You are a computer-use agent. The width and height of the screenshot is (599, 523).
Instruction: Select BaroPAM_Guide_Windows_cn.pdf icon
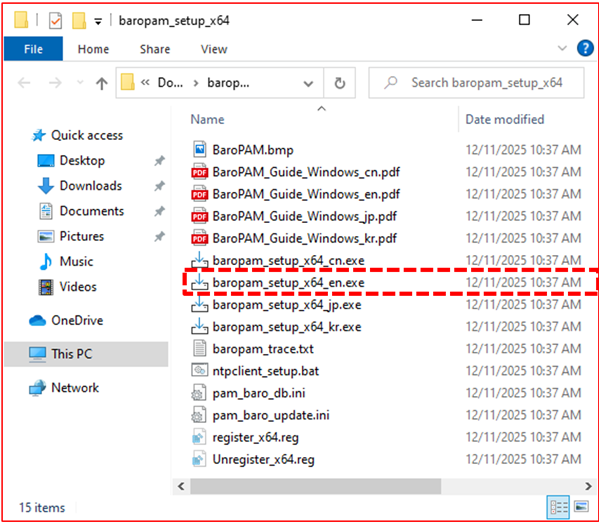pyautogui.click(x=199, y=172)
